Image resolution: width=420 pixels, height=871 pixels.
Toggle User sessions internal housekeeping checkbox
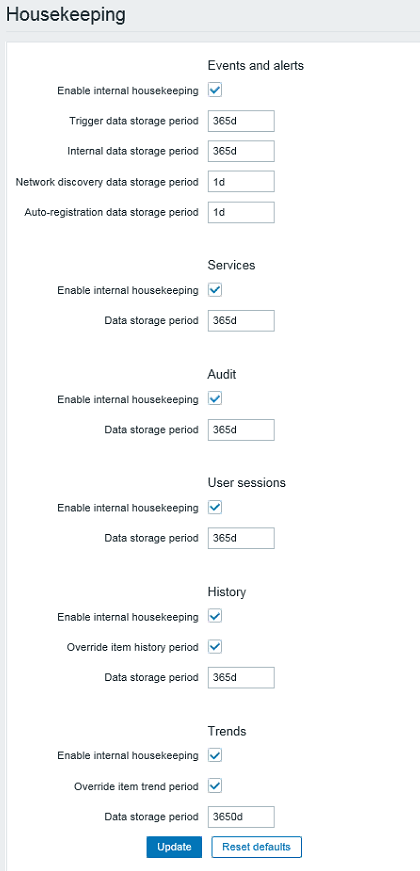(215, 507)
